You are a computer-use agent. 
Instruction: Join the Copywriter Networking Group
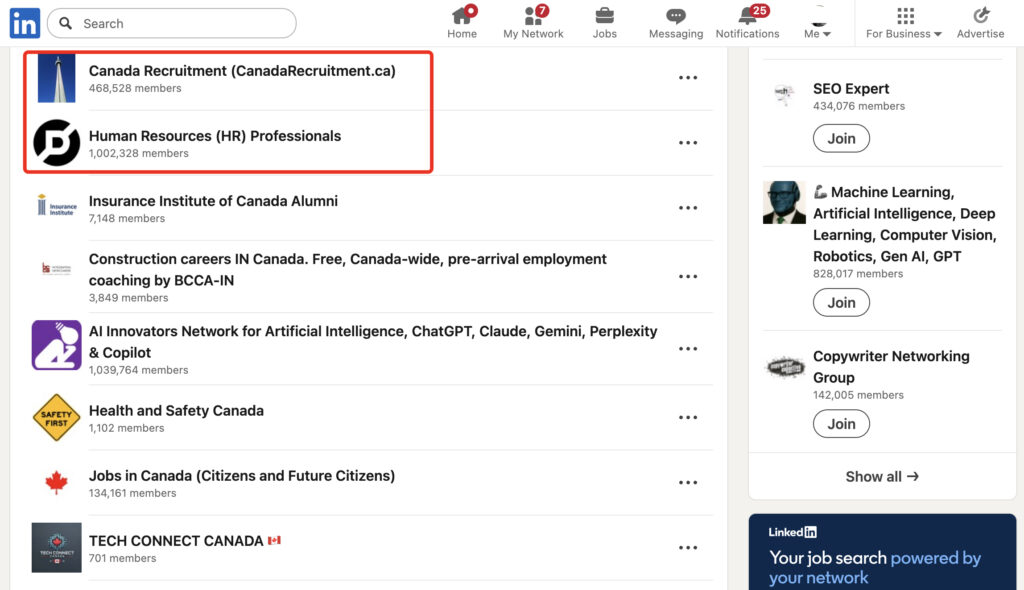841,424
